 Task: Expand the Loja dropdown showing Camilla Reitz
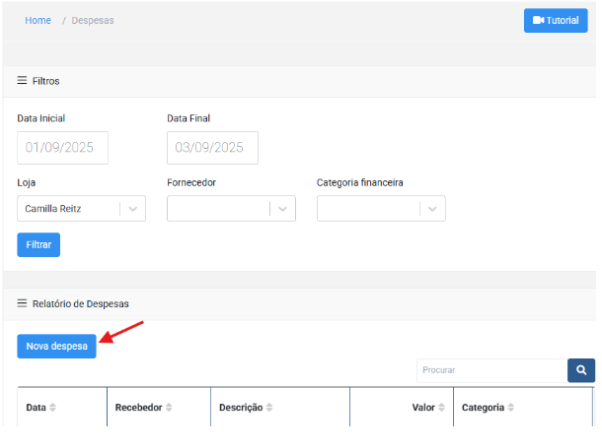pos(81,209)
